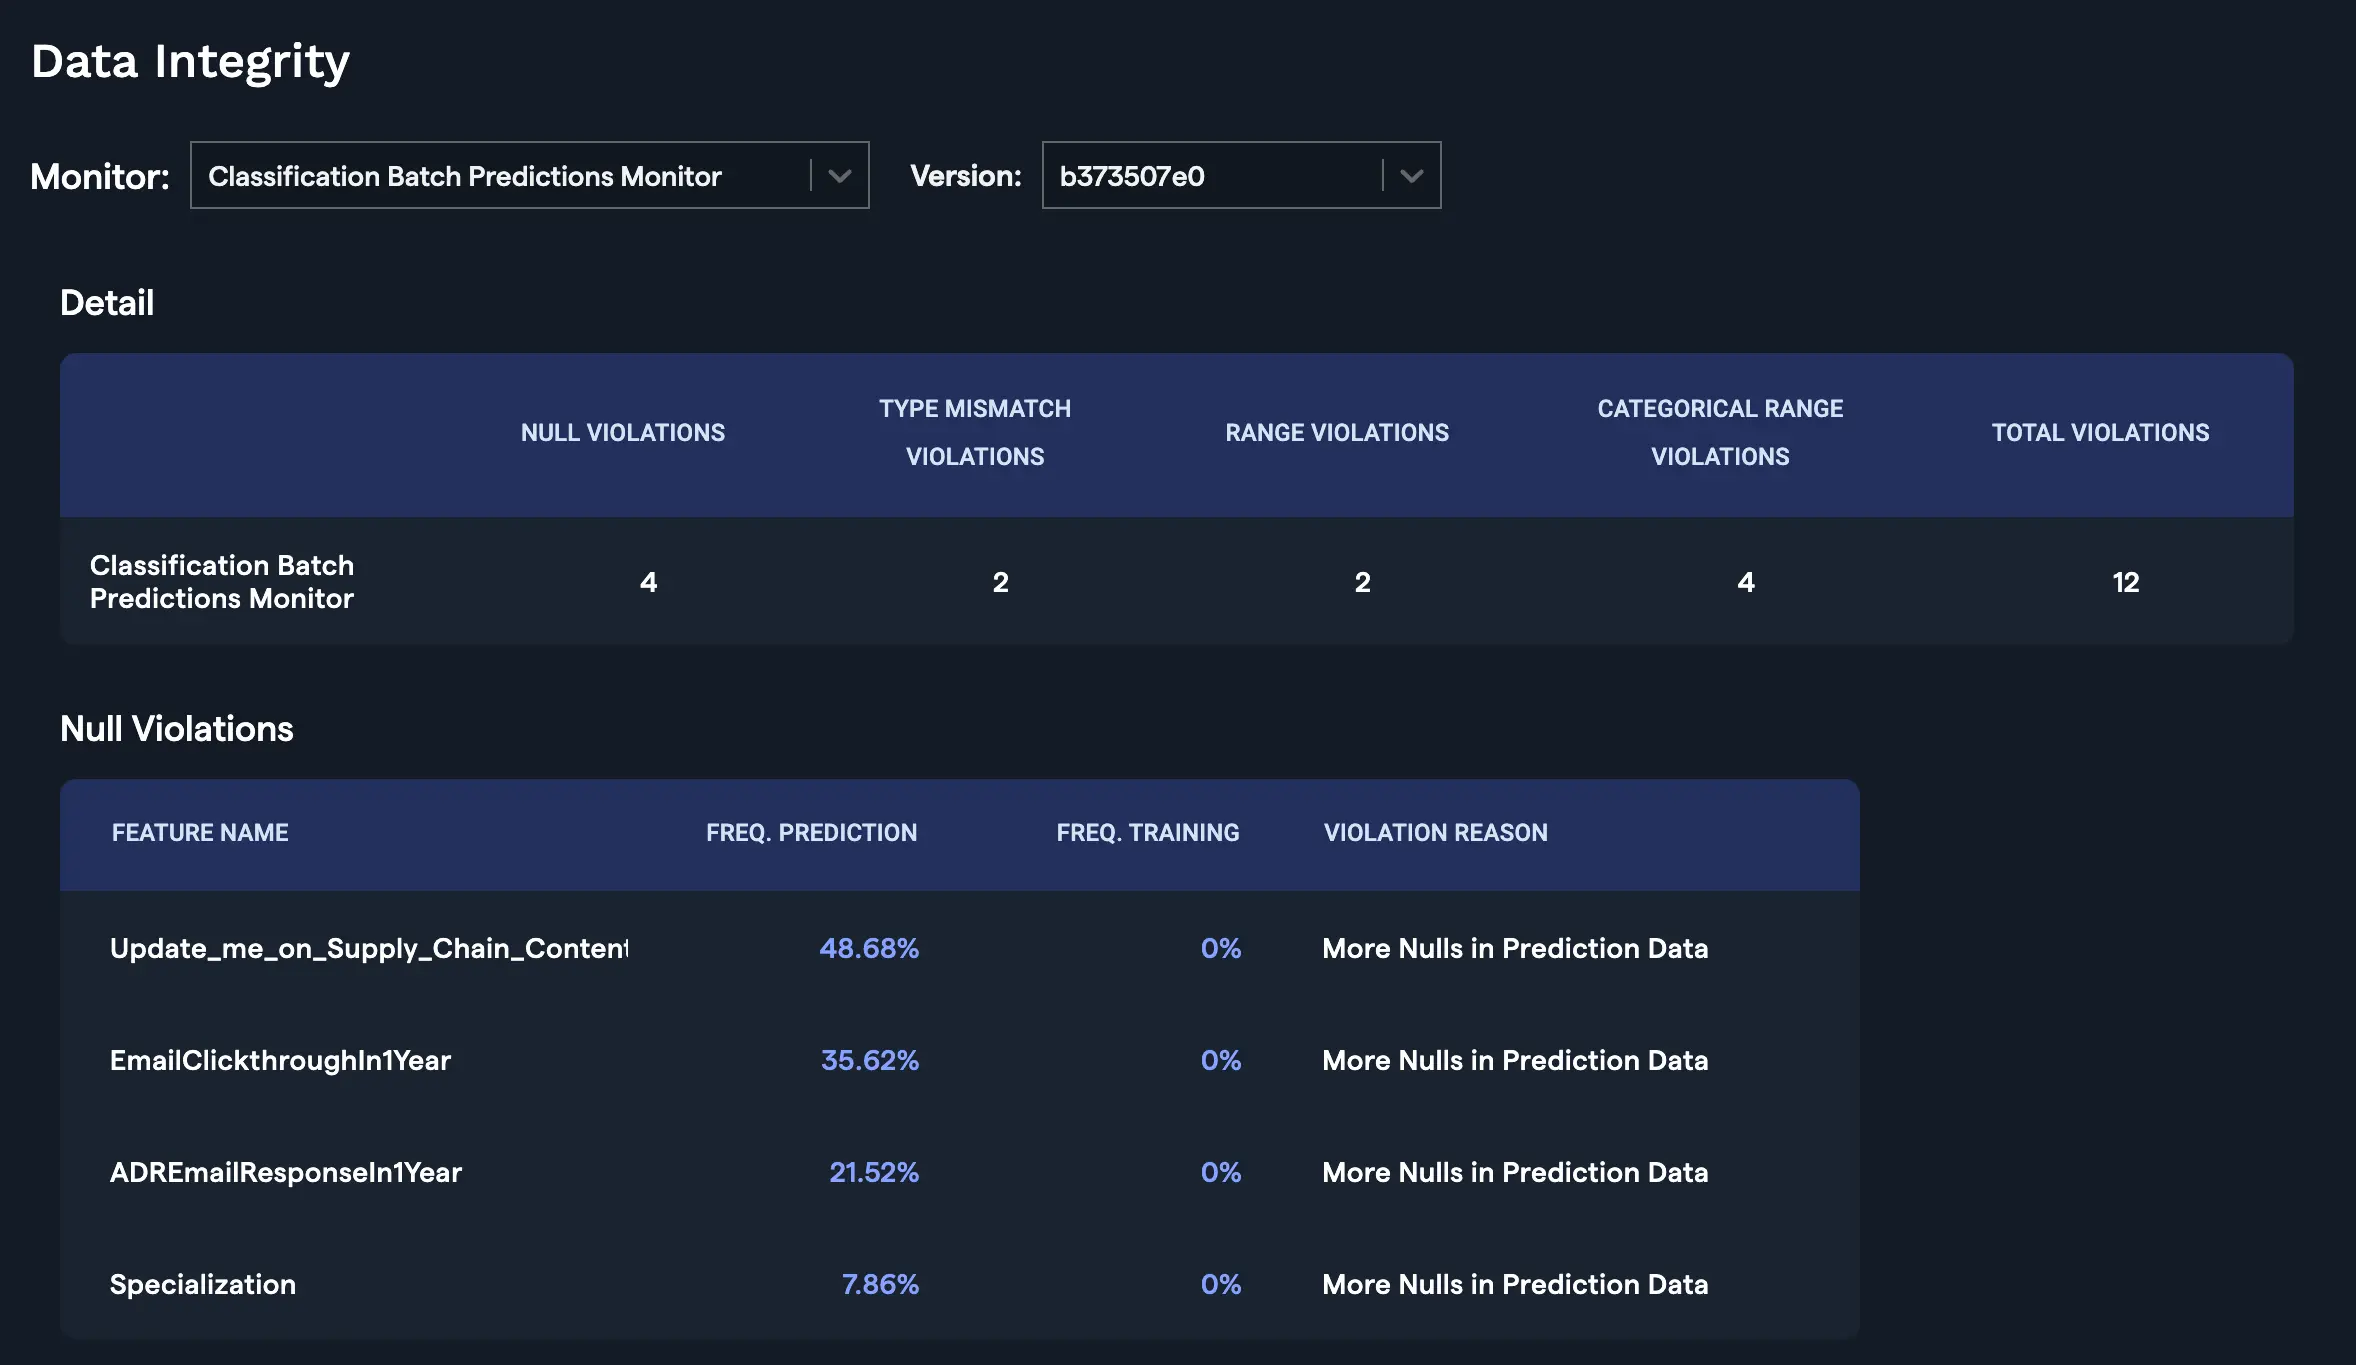Sort by Freq. Prediction column

click(x=811, y=833)
